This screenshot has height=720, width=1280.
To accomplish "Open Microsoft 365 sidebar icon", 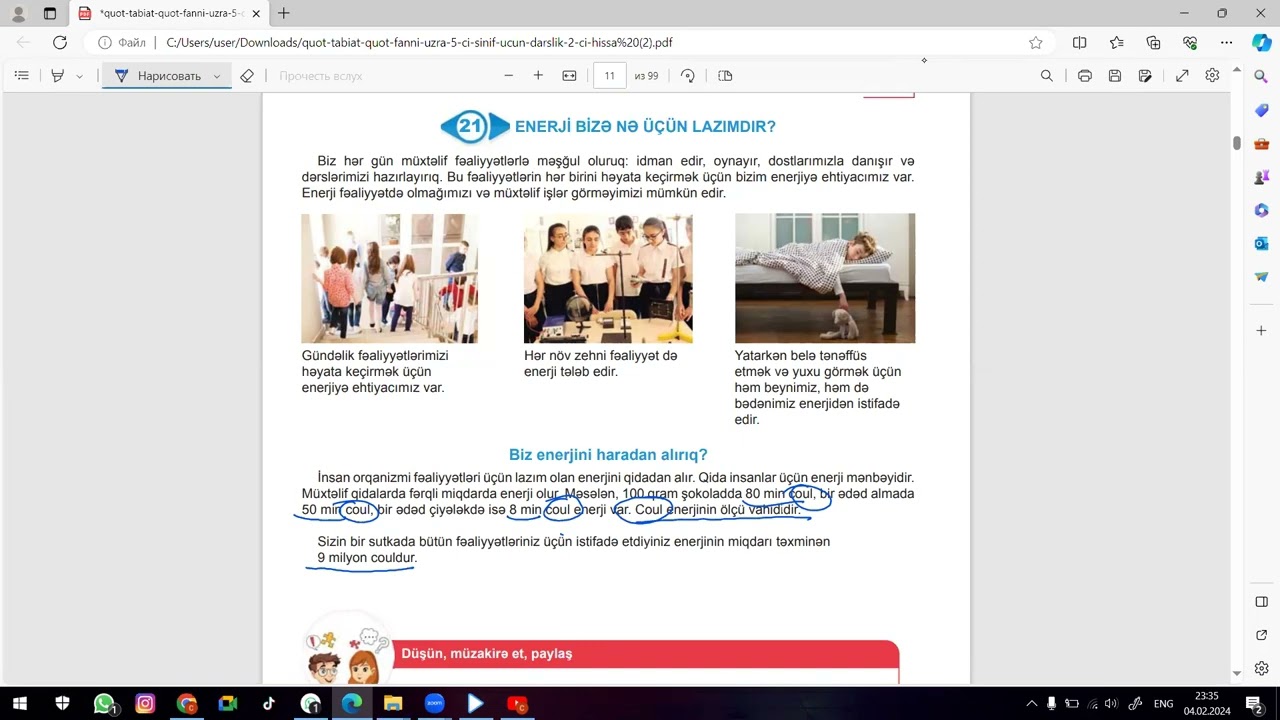I will pyautogui.click(x=1261, y=210).
